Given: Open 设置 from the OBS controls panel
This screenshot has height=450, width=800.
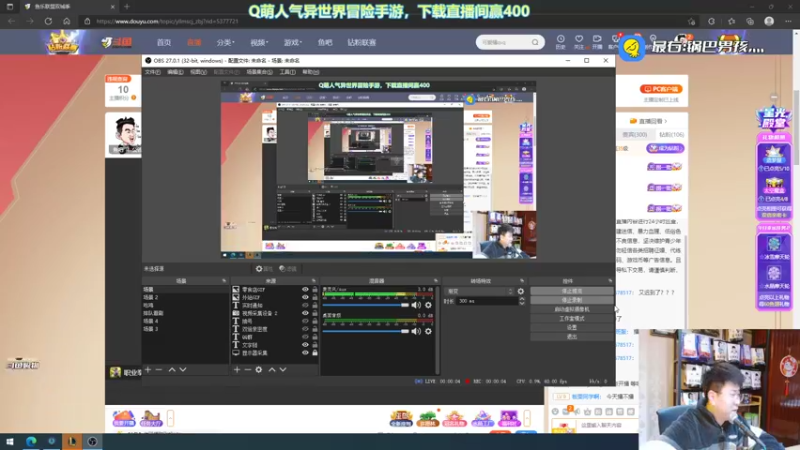Looking at the screenshot, I should tap(571, 328).
